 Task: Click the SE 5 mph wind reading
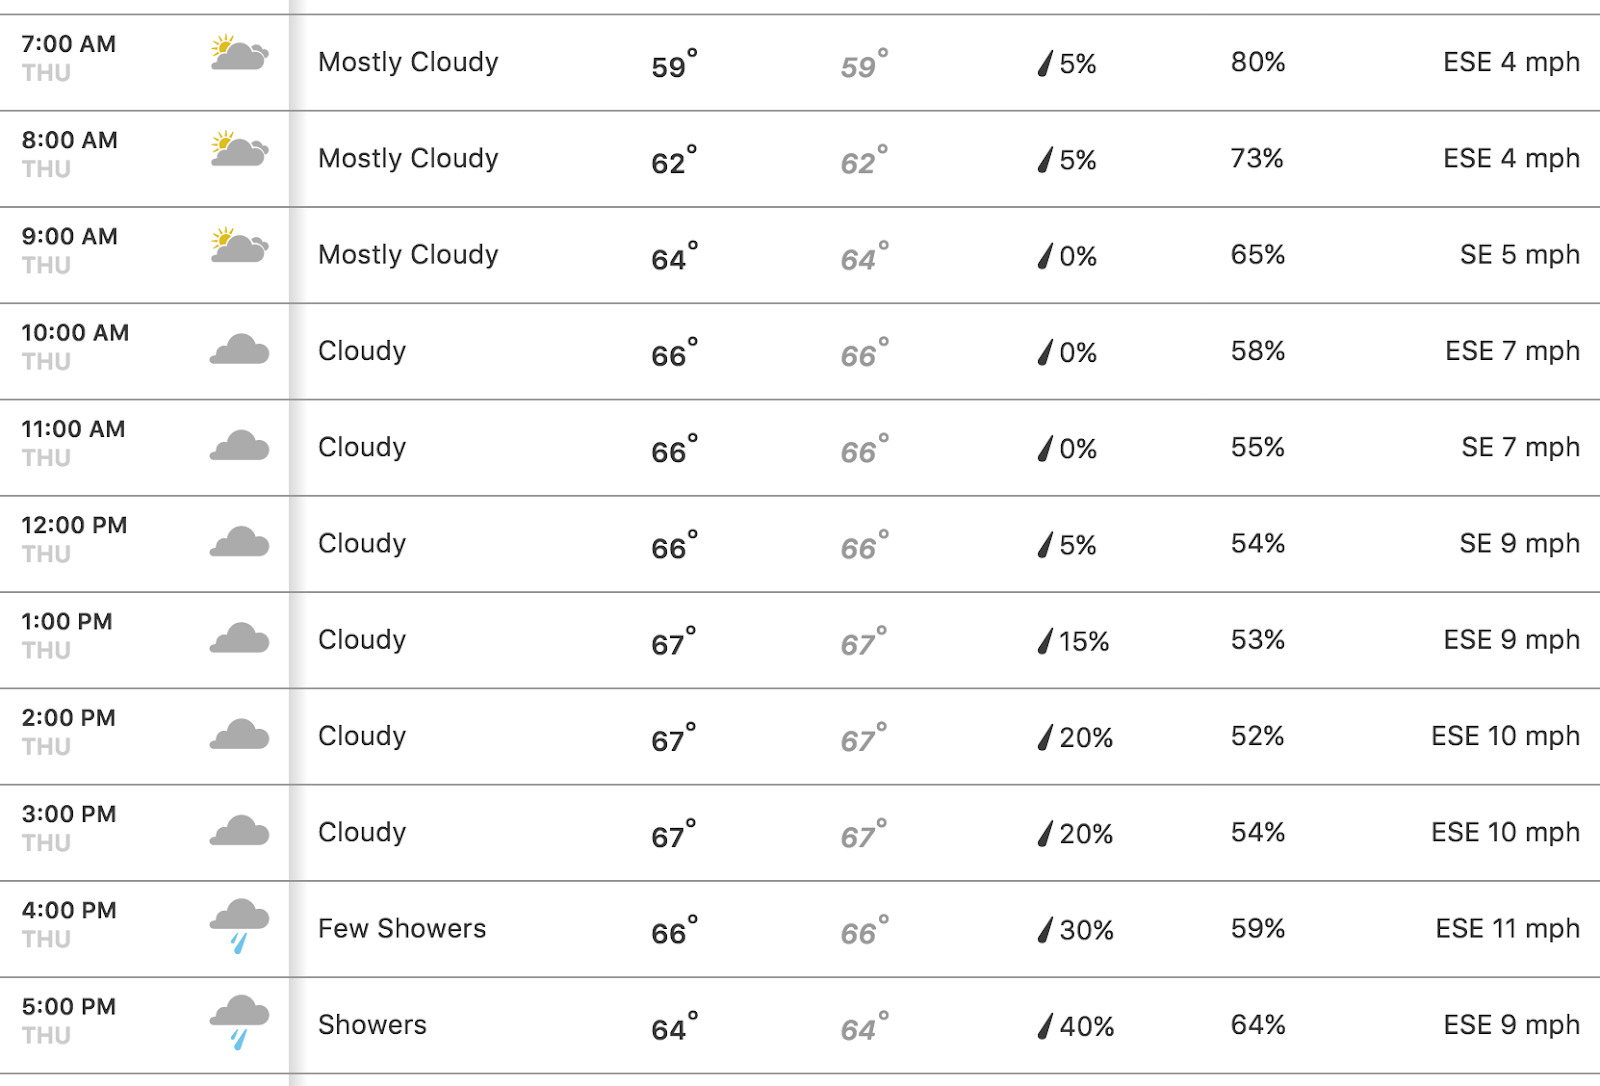click(x=1519, y=255)
